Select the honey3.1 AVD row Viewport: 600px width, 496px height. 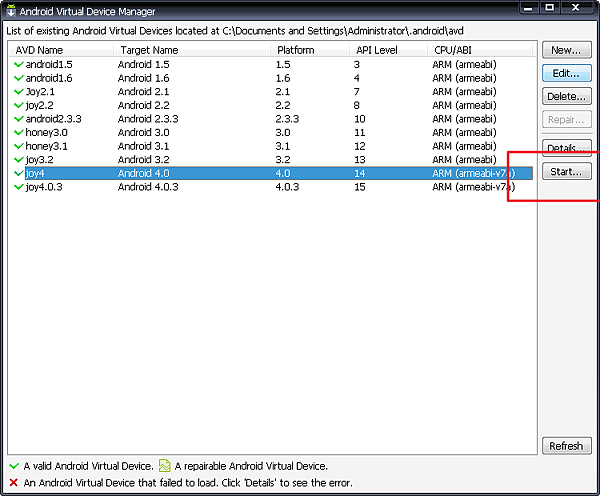coord(270,146)
